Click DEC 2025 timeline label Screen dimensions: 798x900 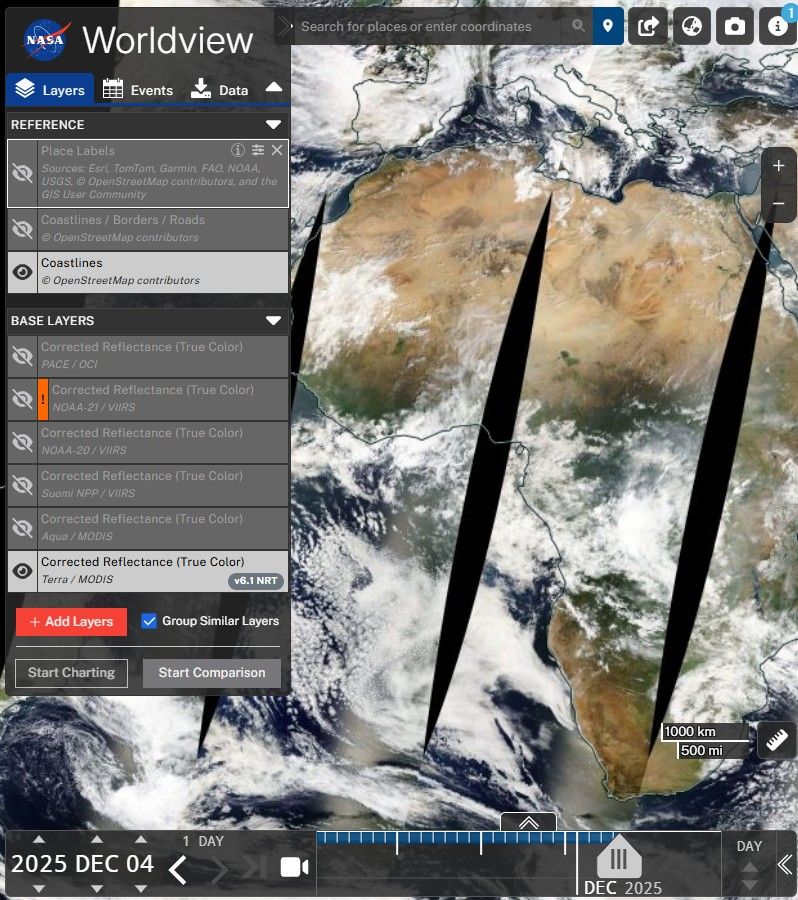click(623, 888)
